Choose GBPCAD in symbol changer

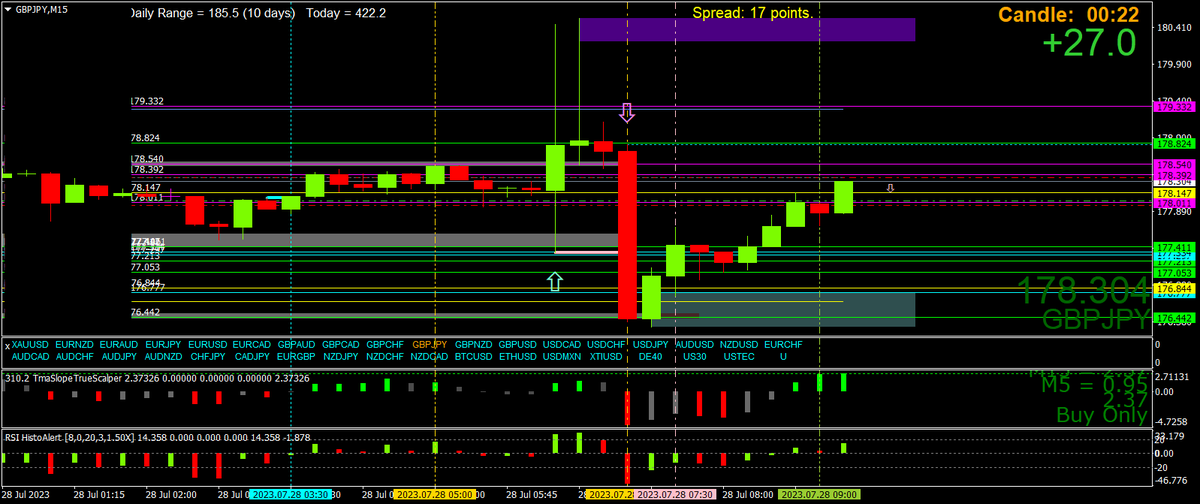(341, 343)
